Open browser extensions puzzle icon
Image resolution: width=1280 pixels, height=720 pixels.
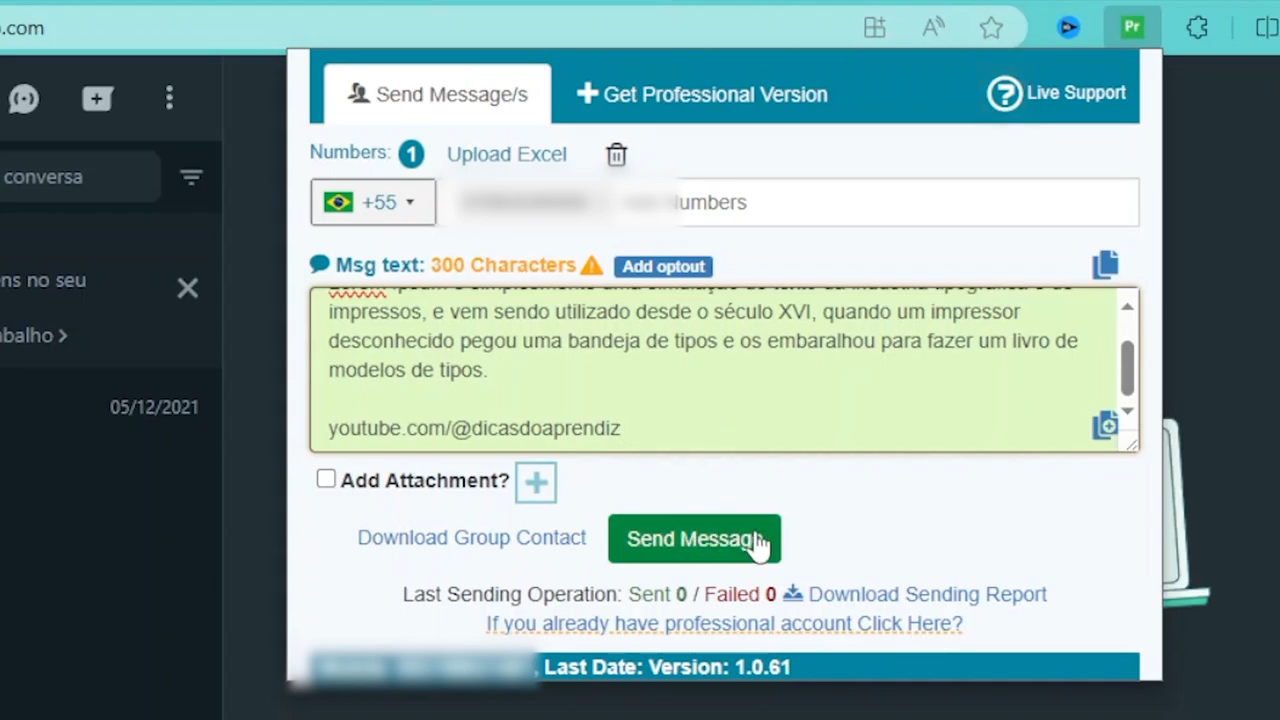(1197, 28)
